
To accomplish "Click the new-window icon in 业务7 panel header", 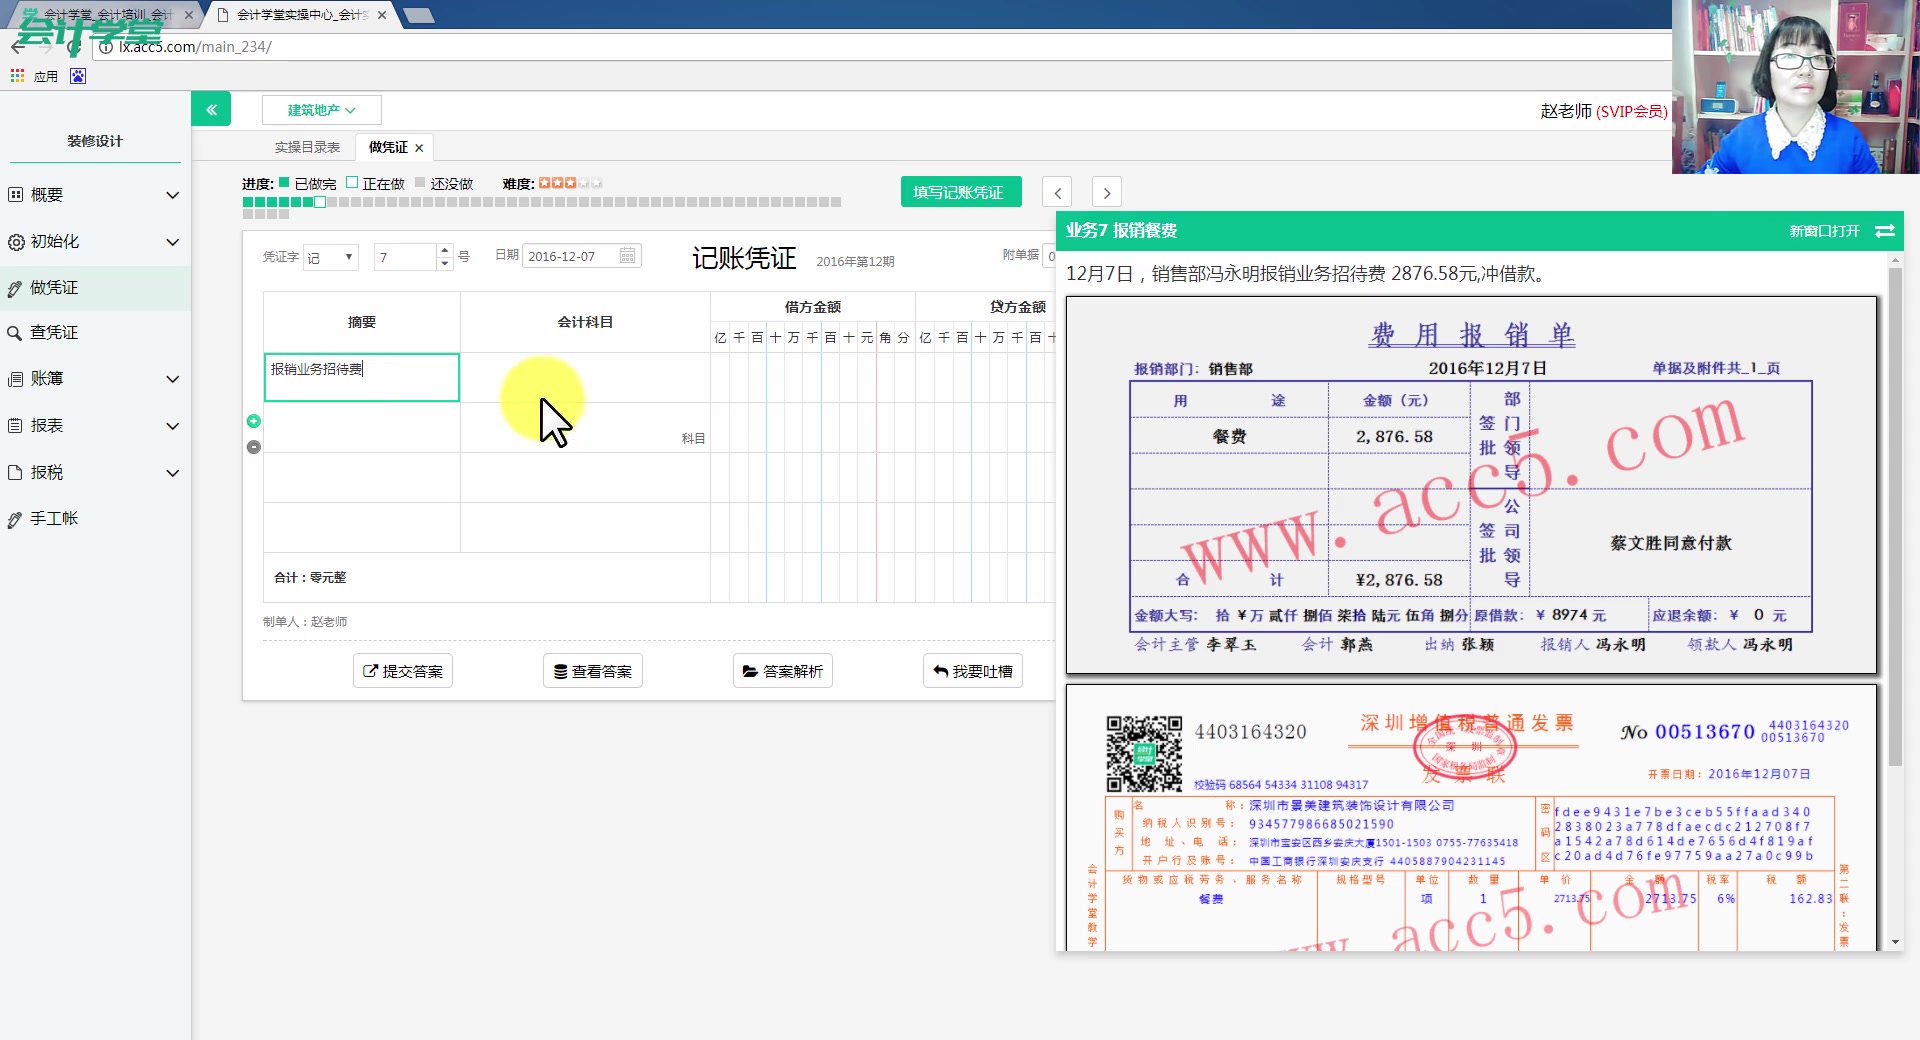I will [1884, 231].
